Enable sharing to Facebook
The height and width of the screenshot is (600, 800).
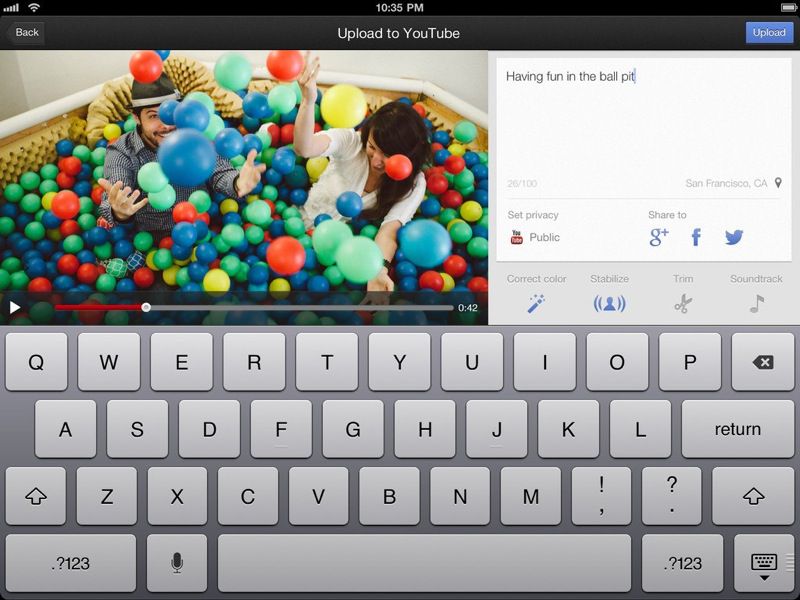pyautogui.click(x=696, y=236)
